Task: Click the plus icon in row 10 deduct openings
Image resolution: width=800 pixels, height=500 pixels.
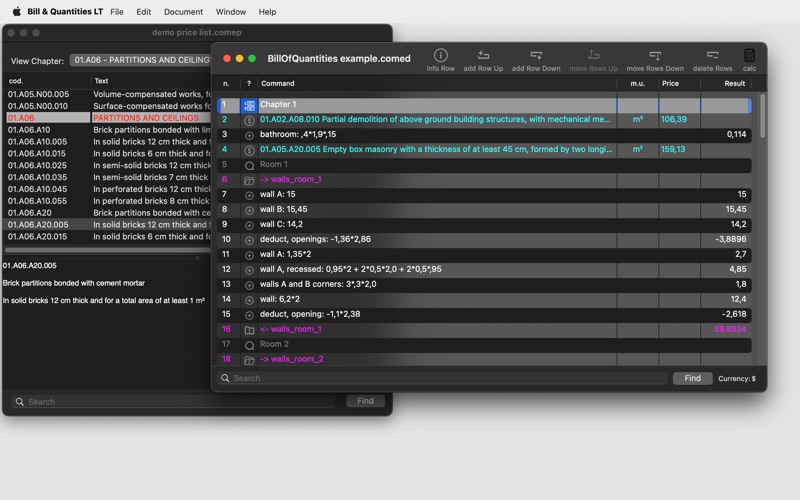Action: tap(249, 240)
